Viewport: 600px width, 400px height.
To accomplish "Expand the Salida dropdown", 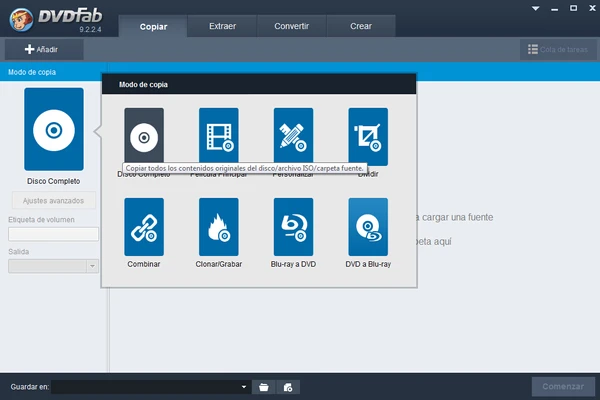I will point(92,266).
